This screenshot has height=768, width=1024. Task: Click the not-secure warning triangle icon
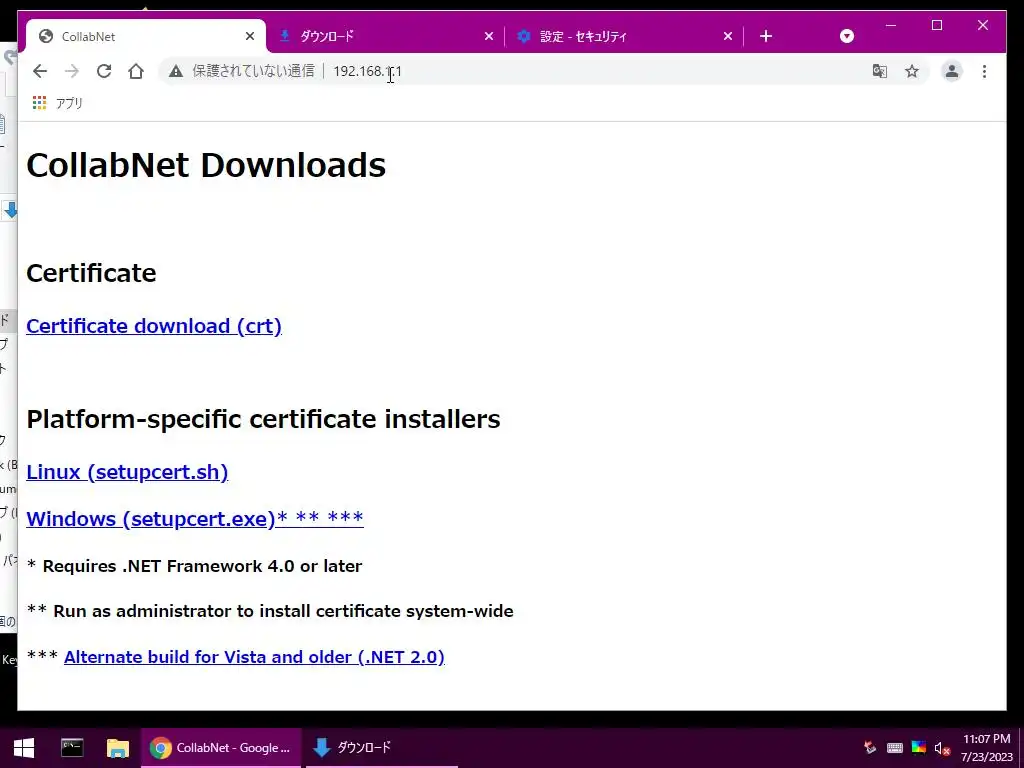176,71
